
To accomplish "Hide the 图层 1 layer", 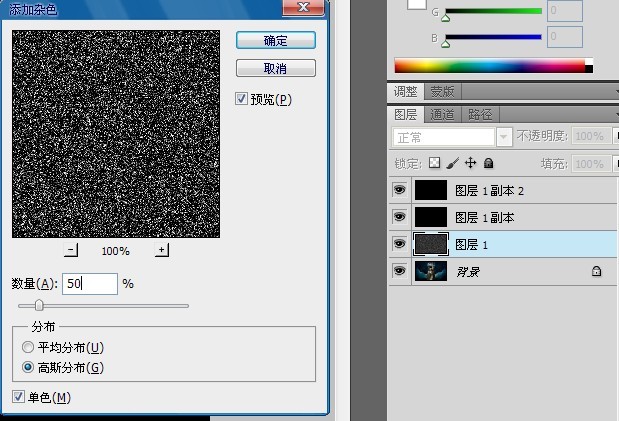I will [x=400, y=244].
